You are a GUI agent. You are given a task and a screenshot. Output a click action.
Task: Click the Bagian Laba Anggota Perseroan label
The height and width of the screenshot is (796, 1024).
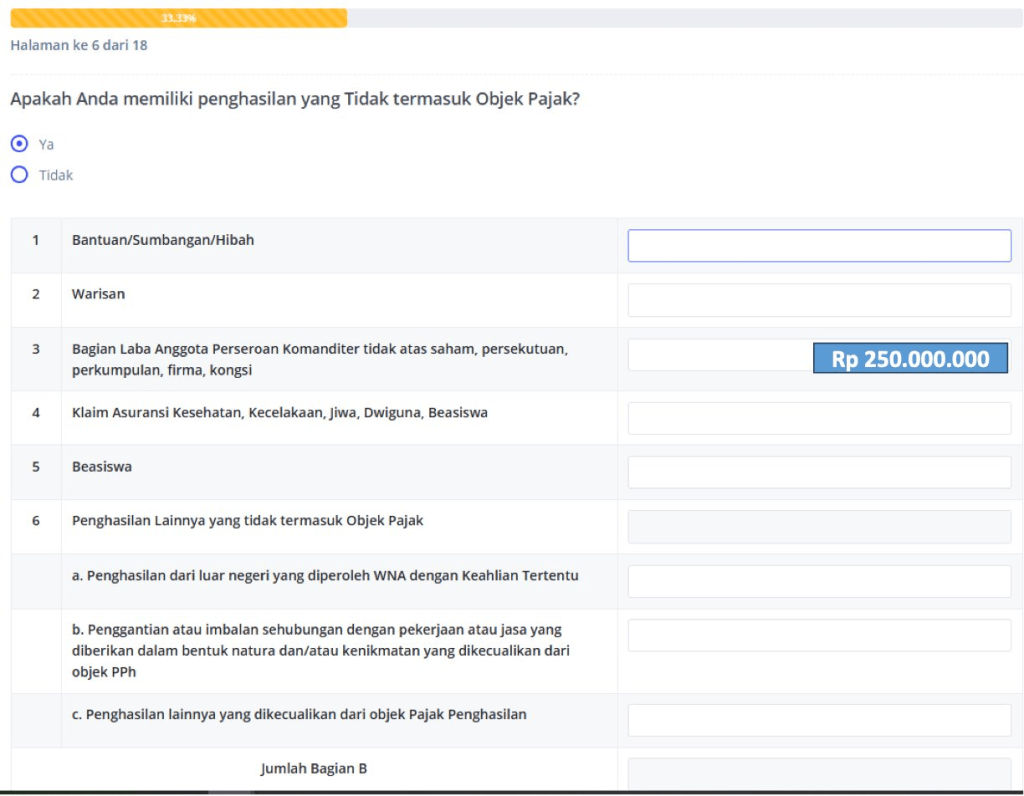click(319, 359)
